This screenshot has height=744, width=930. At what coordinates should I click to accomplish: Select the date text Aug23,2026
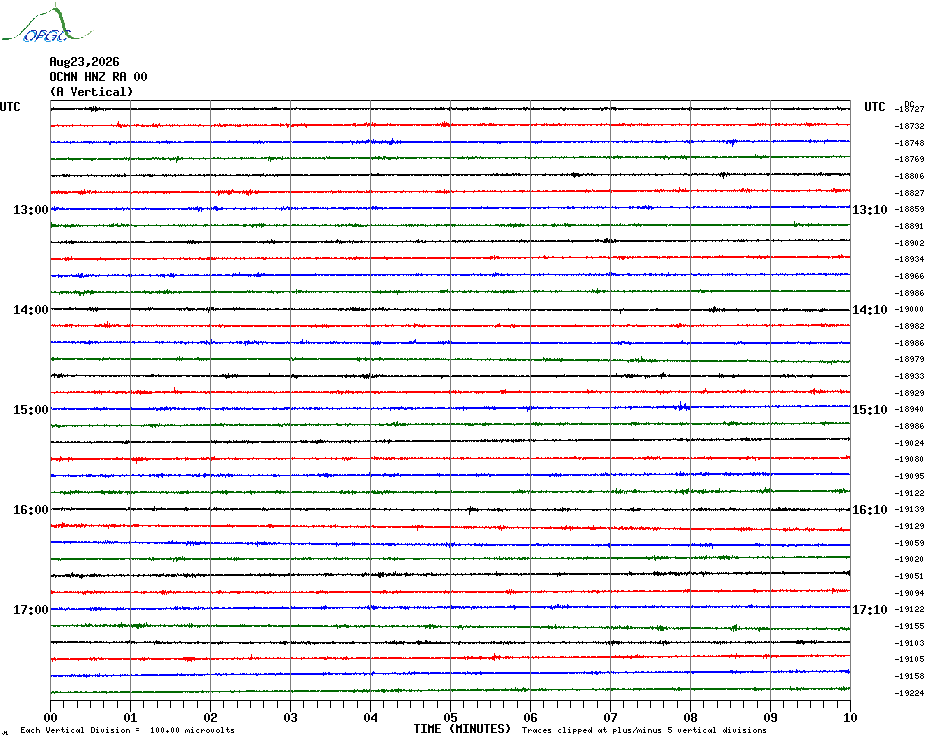click(84, 62)
